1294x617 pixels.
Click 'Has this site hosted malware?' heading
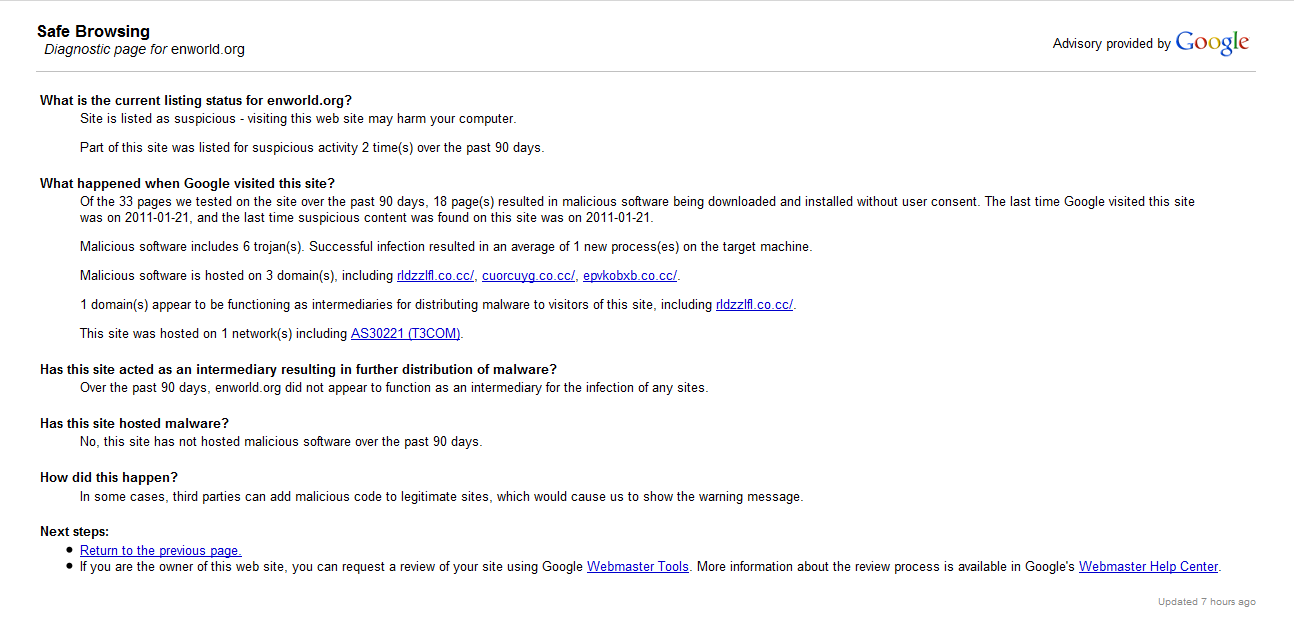134,424
